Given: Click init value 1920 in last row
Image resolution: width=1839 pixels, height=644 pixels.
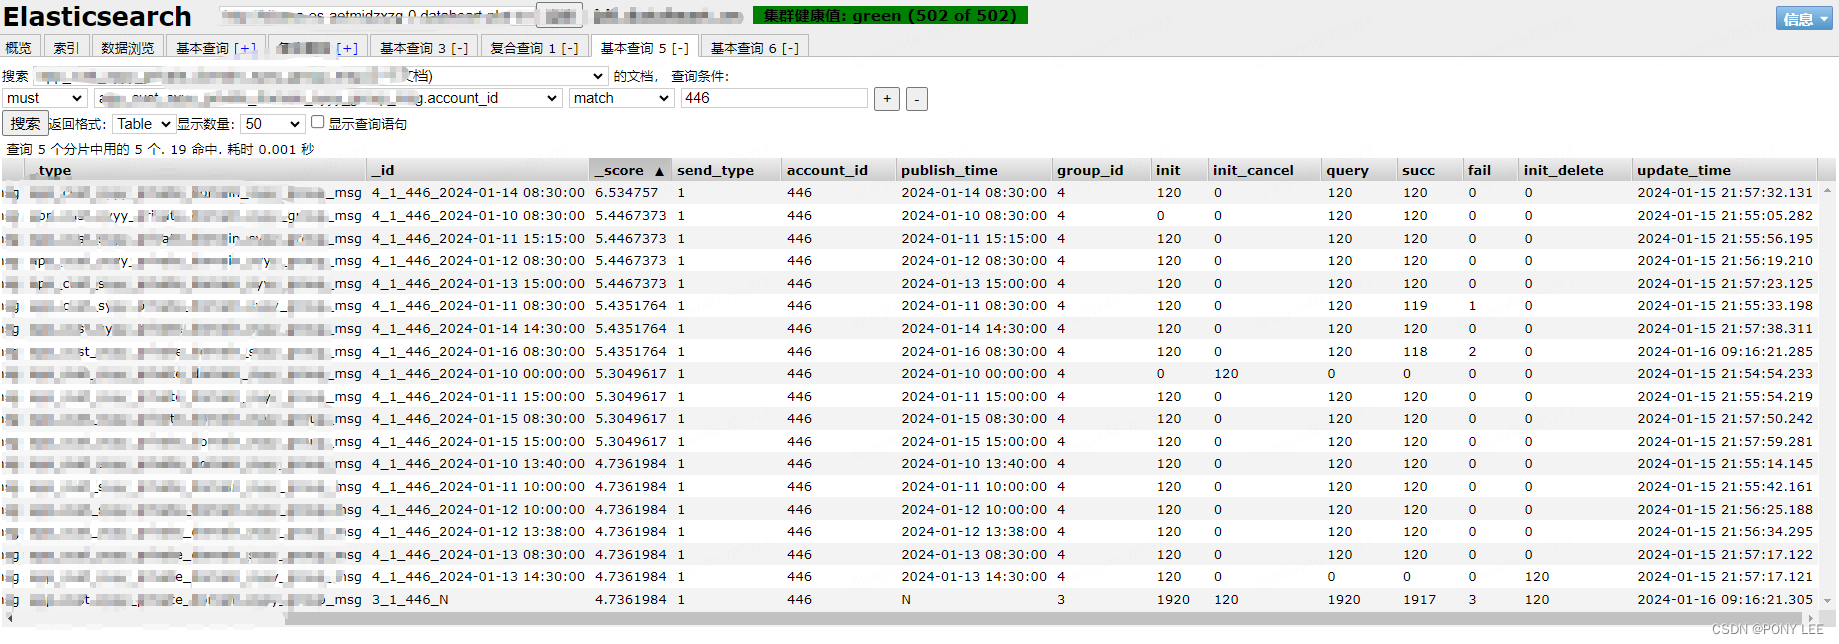Looking at the screenshot, I should point(1173,600).
